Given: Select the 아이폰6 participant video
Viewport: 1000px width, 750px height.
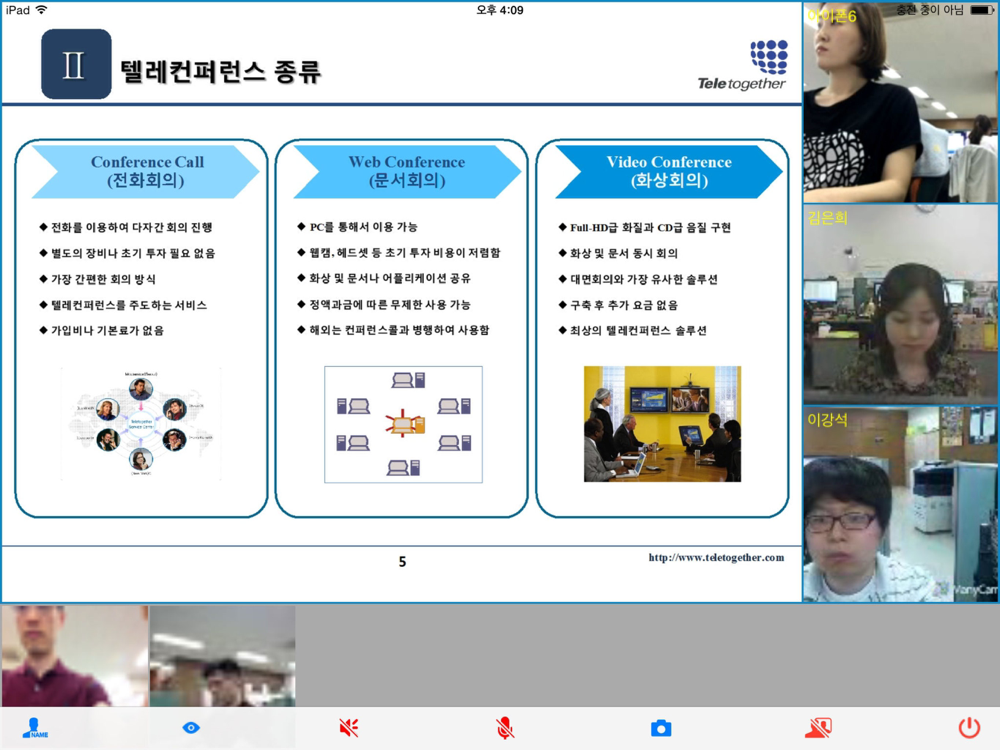Looking at the screenshot, I should tap(900, 103).
